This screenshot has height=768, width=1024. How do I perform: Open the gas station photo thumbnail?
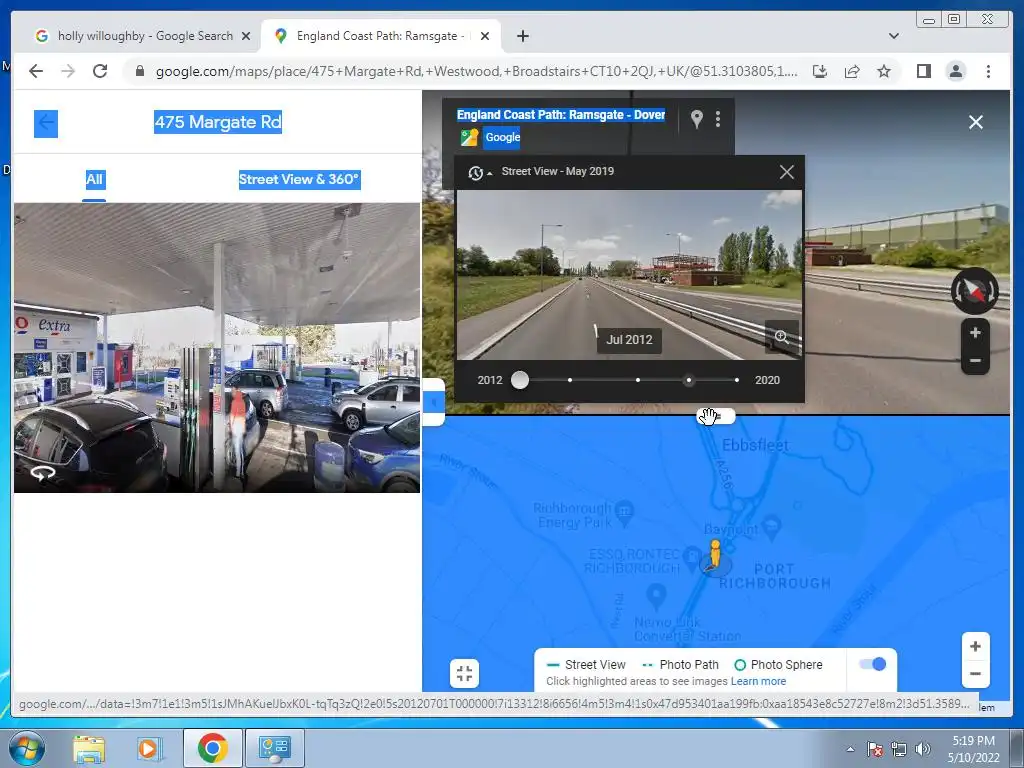click(217, 347)
